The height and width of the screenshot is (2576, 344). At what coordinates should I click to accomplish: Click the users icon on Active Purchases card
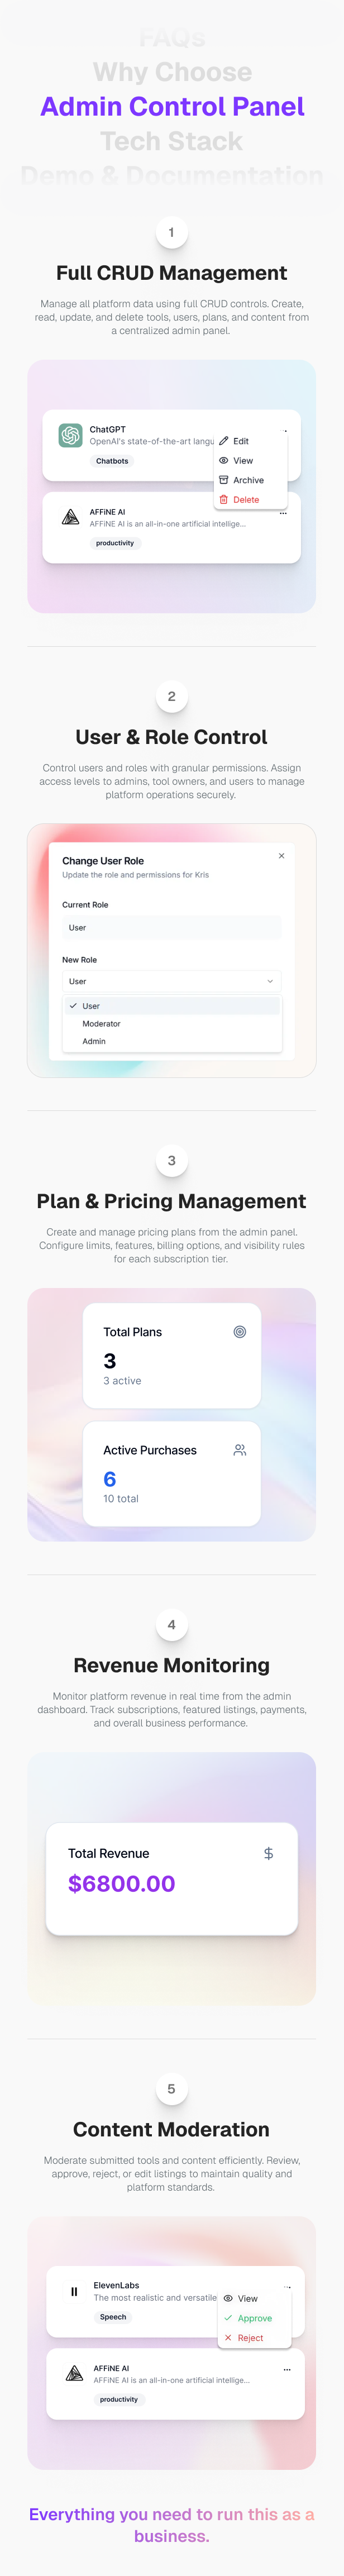pyautogui.click(x=240, y=1450)
